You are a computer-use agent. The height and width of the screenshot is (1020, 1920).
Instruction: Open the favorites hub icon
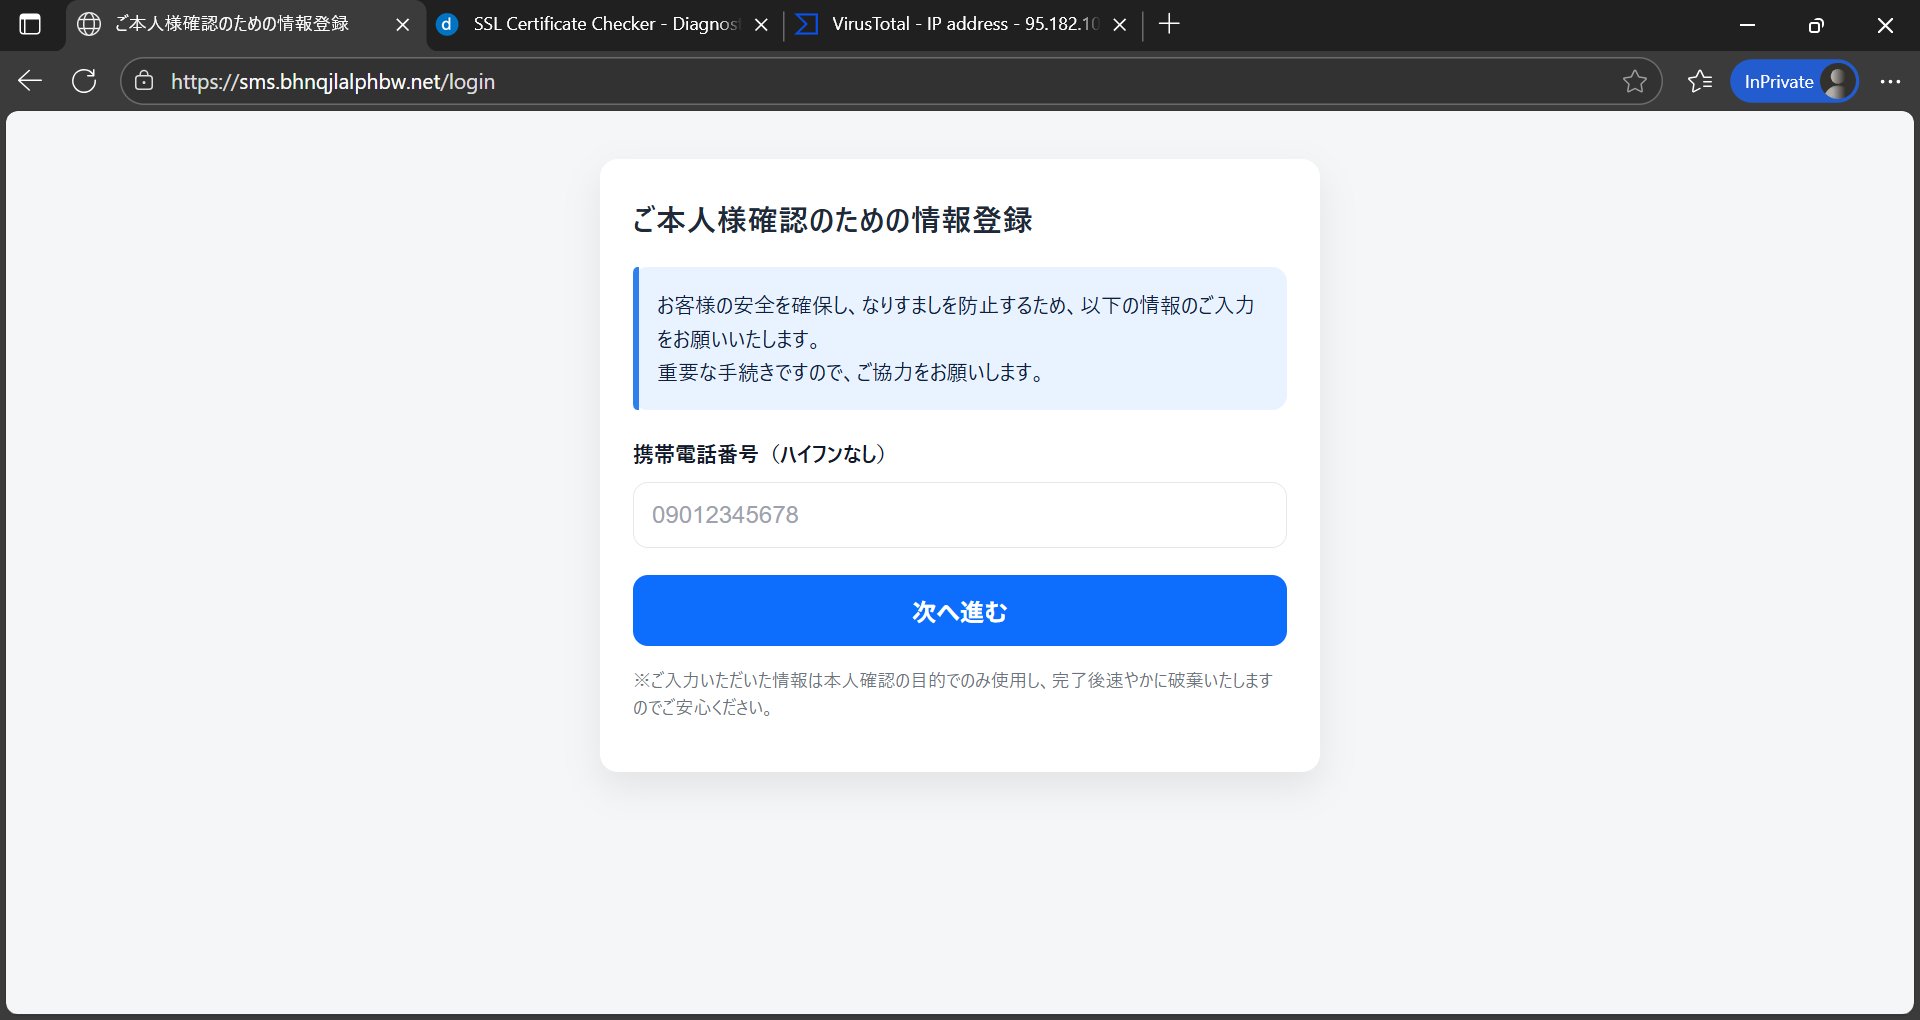(1700, 81)
